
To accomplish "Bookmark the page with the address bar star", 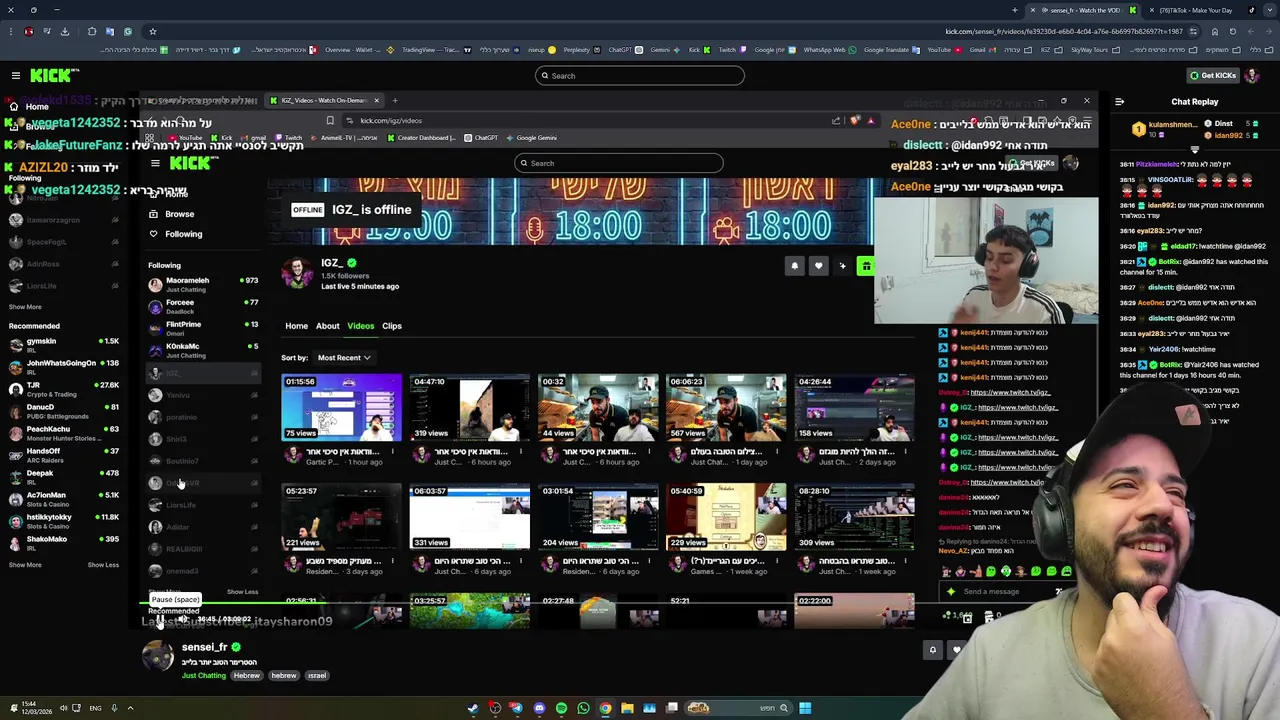I will coord(152,31).
